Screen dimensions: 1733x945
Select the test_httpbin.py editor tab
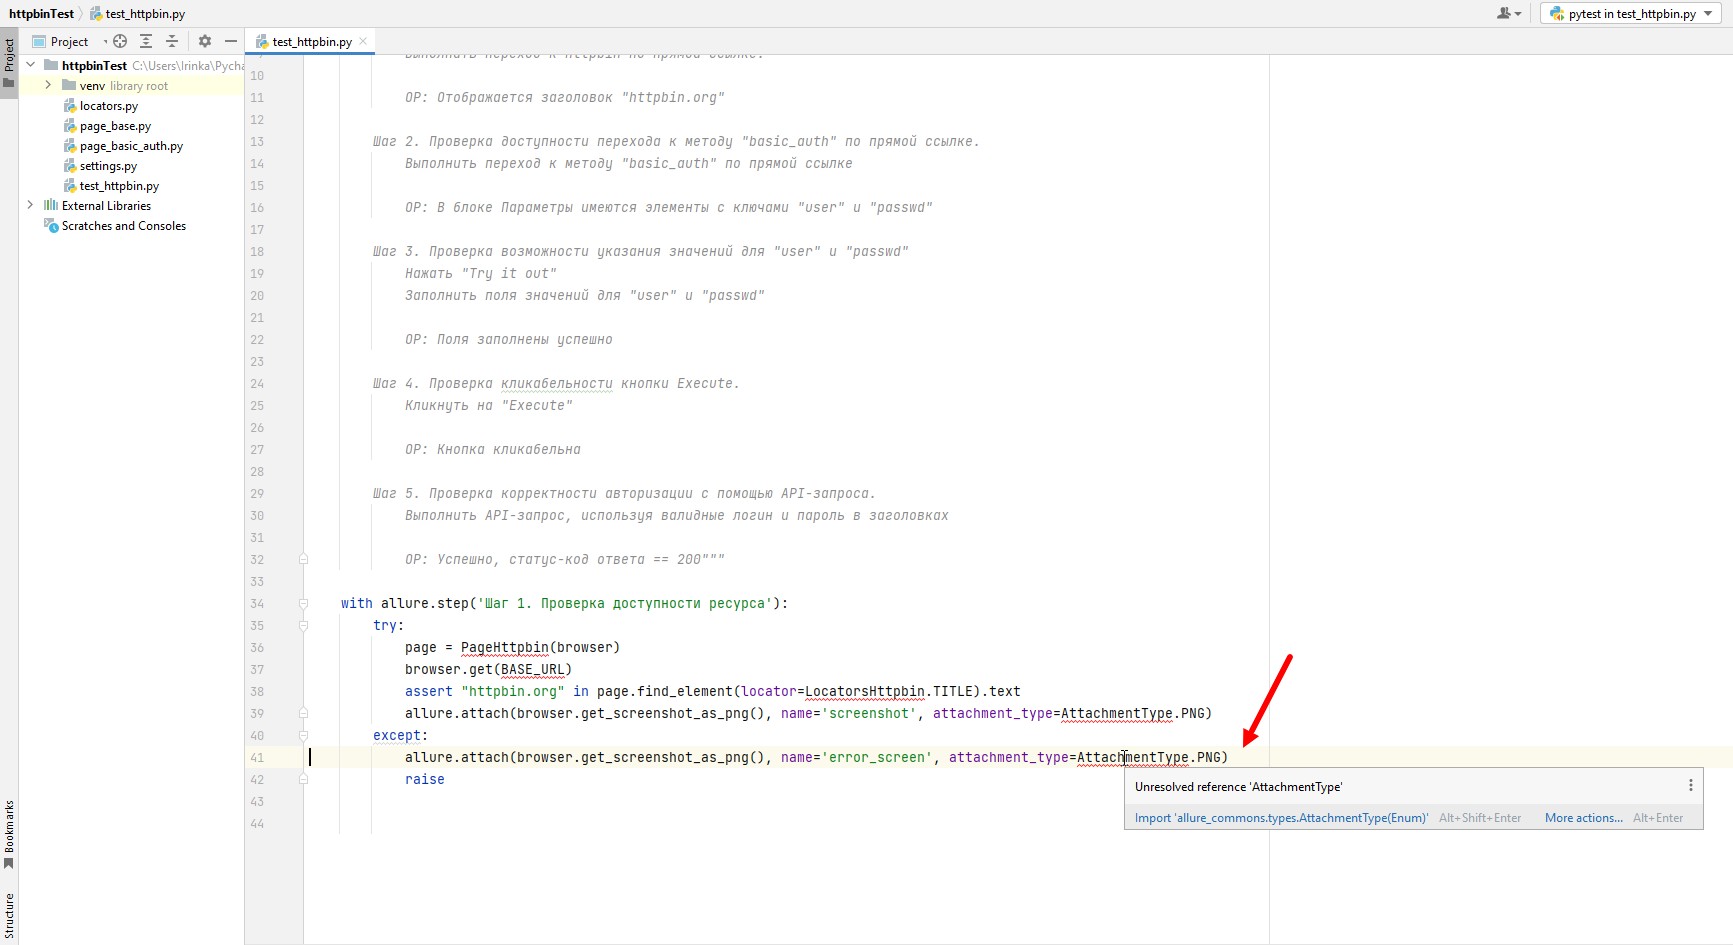pos(311,41)
